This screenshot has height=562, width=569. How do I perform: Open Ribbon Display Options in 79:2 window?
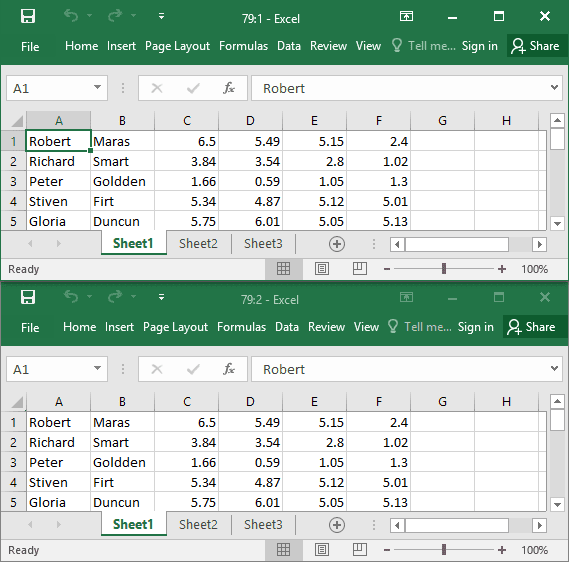click(406, 298)
